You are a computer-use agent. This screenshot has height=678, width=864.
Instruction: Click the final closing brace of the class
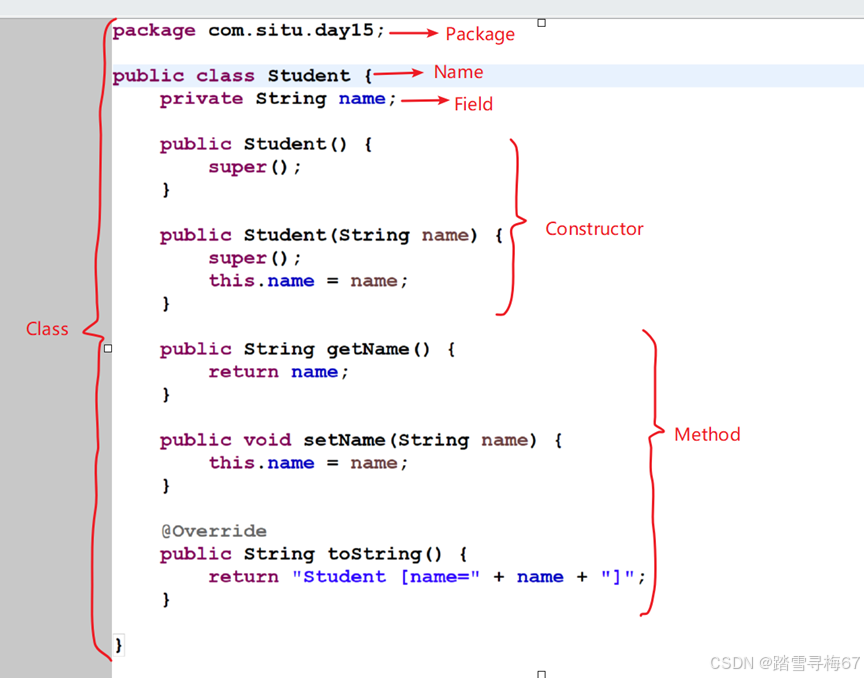point(118,645)
